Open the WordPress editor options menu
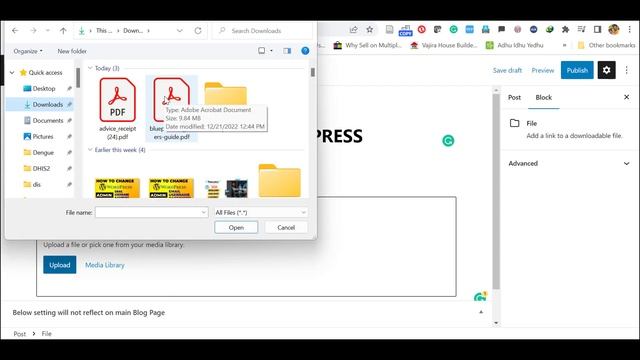Screen dimensions: 640x360 click(627, 70)
